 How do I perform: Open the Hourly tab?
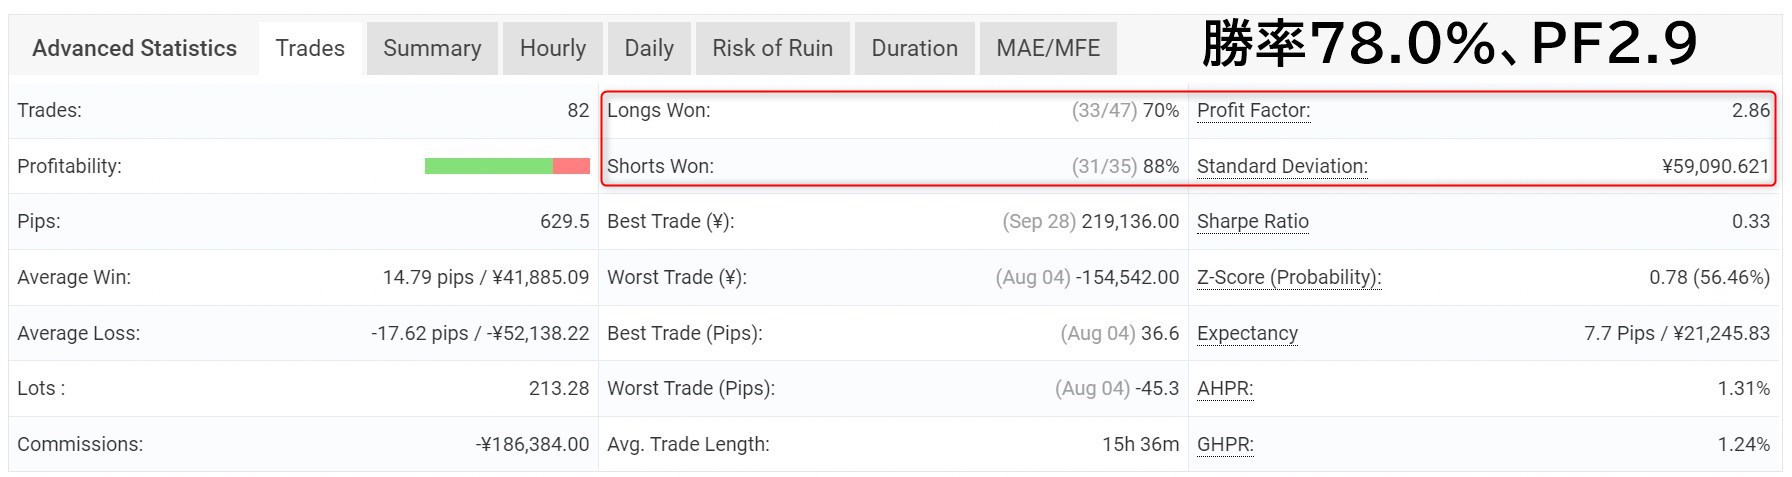point(553,48)
